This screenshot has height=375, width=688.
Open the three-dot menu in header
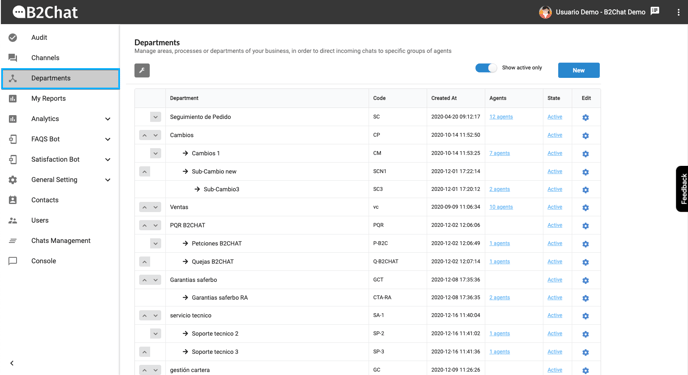coord(678,12)
